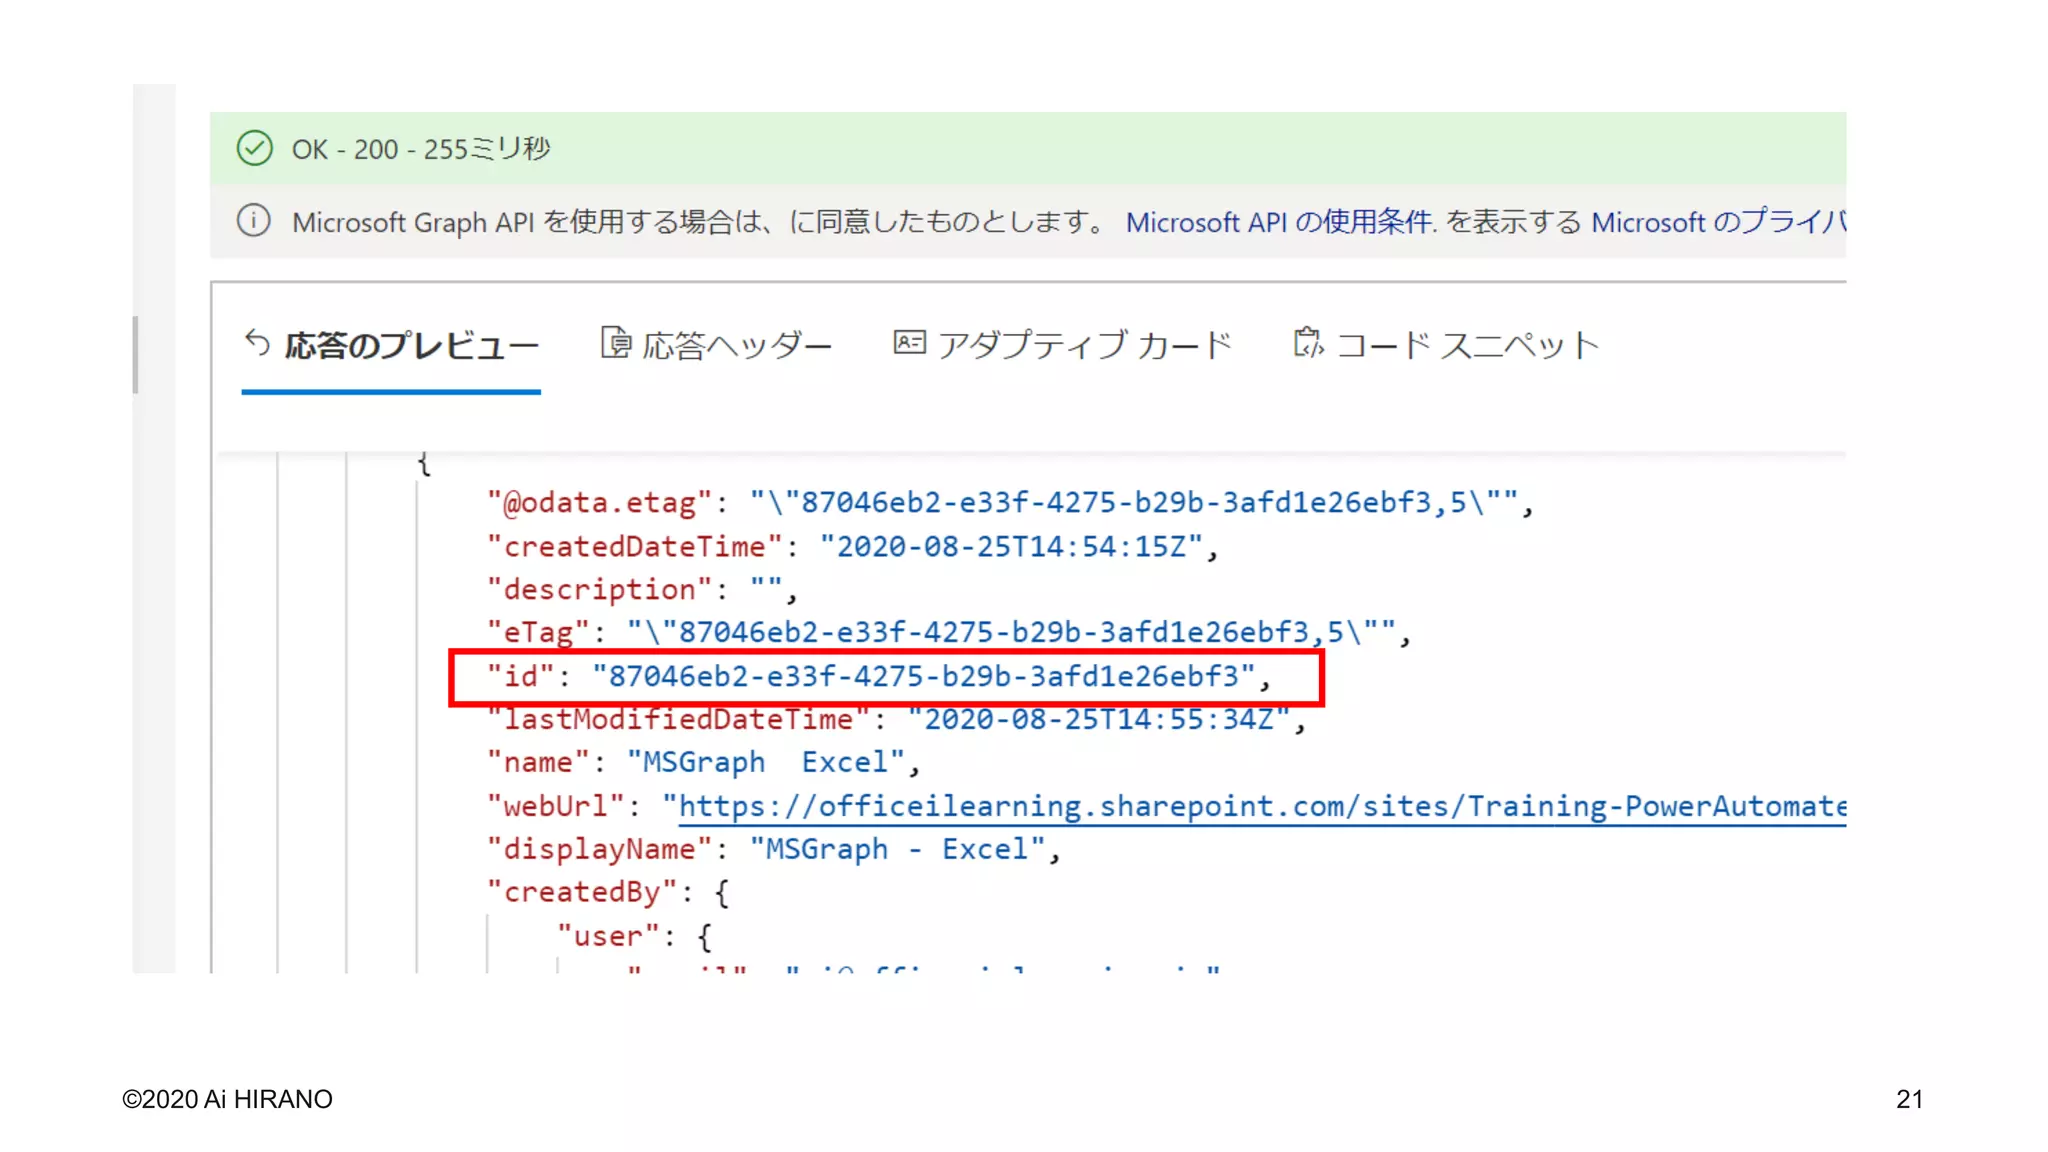
Task: Click the createdDateTime value text
Action: 1010,547
